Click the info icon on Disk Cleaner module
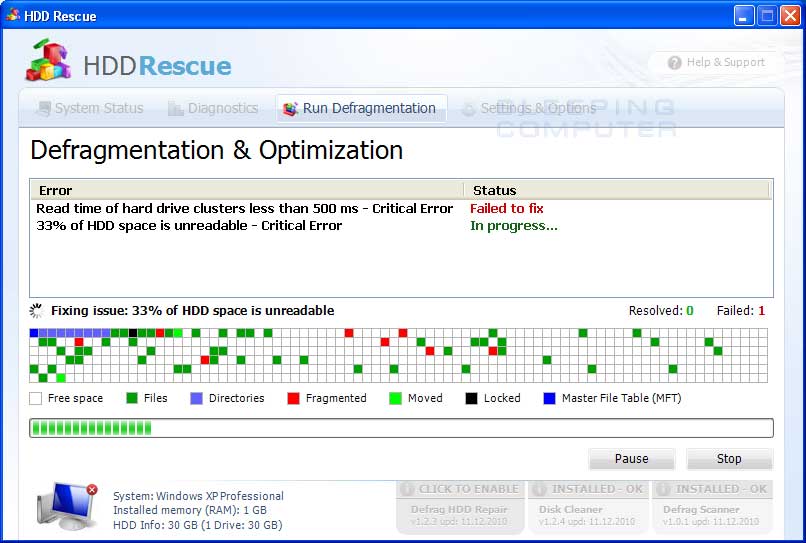Viewport: 806px width, 543px height. (539, 489)
